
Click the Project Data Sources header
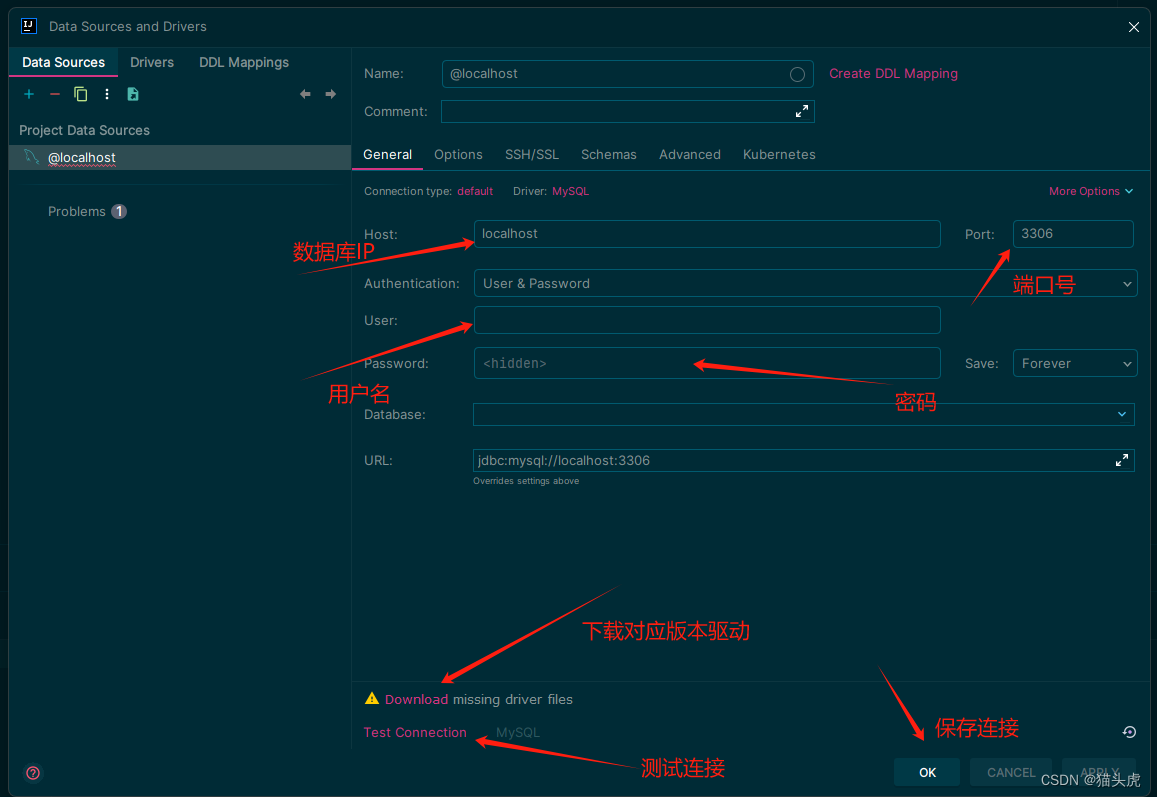coord(84,131)
